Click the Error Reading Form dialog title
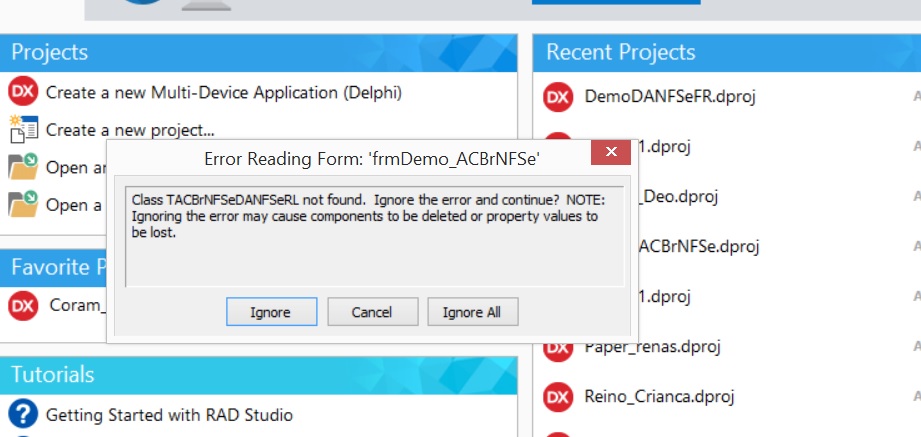This screenshot has width=921, height=437. [372, 159]
